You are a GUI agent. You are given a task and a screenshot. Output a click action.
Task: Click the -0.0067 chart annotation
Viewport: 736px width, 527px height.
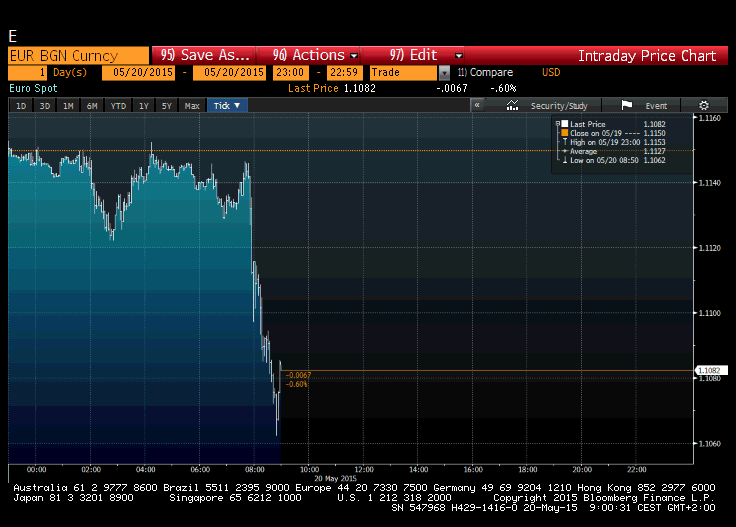coord(298,375)
